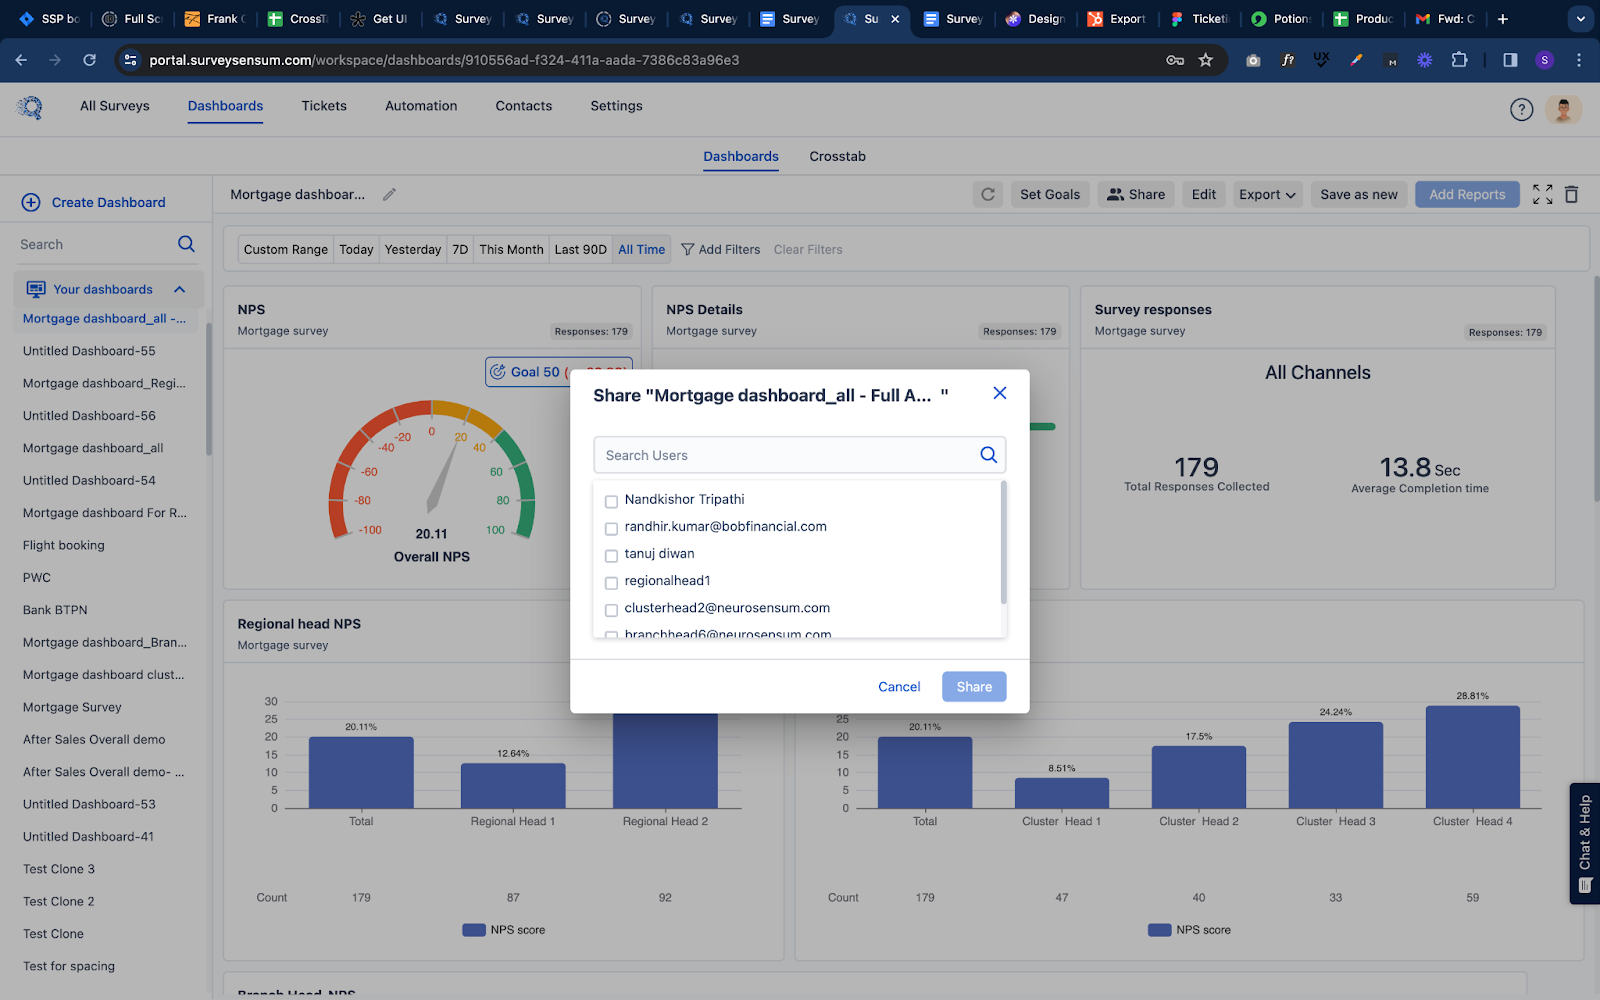Viewport: 1600px width, 1000px height.
Task: Open browser extensions puzzle icon
Action: tap(1459, 60)
